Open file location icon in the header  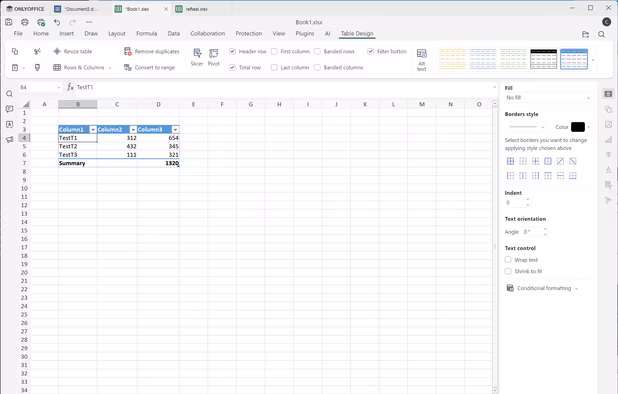coord(586,34)
